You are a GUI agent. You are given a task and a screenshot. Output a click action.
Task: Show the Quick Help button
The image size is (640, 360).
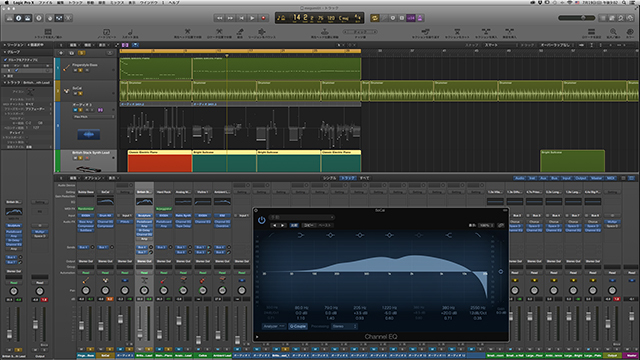coord(39,18)
